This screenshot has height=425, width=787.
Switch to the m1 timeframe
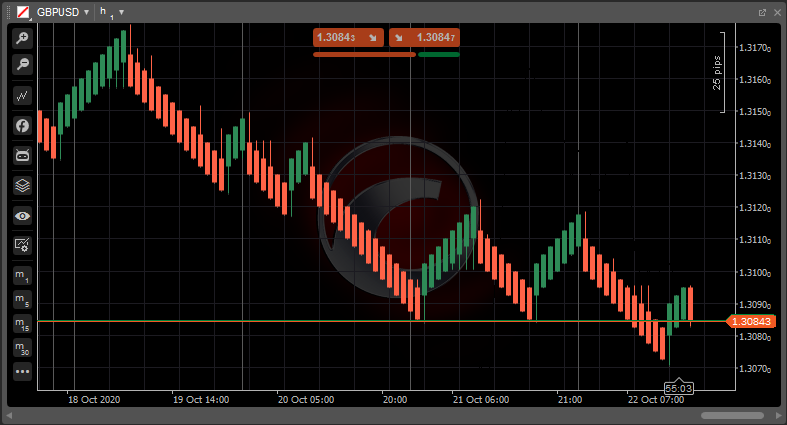coord(22,276)
